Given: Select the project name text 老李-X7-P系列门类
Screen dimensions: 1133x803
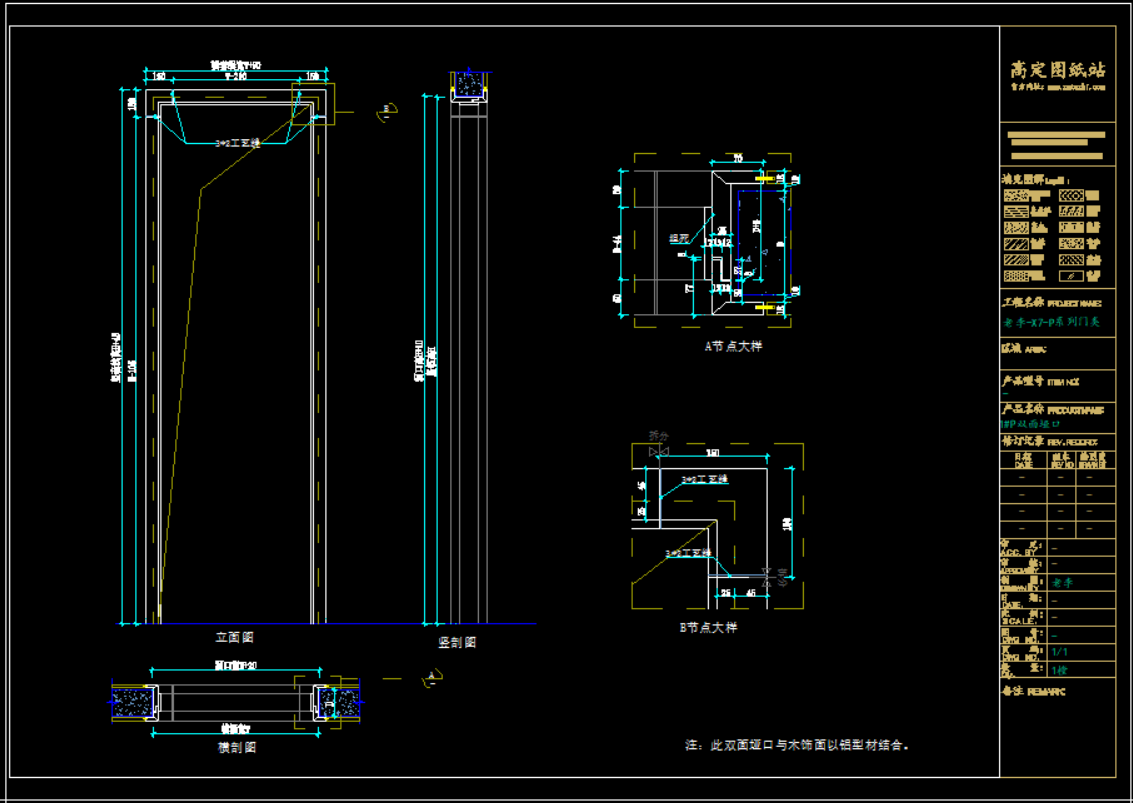Looking at the screenshot, I should point(1050,324).
